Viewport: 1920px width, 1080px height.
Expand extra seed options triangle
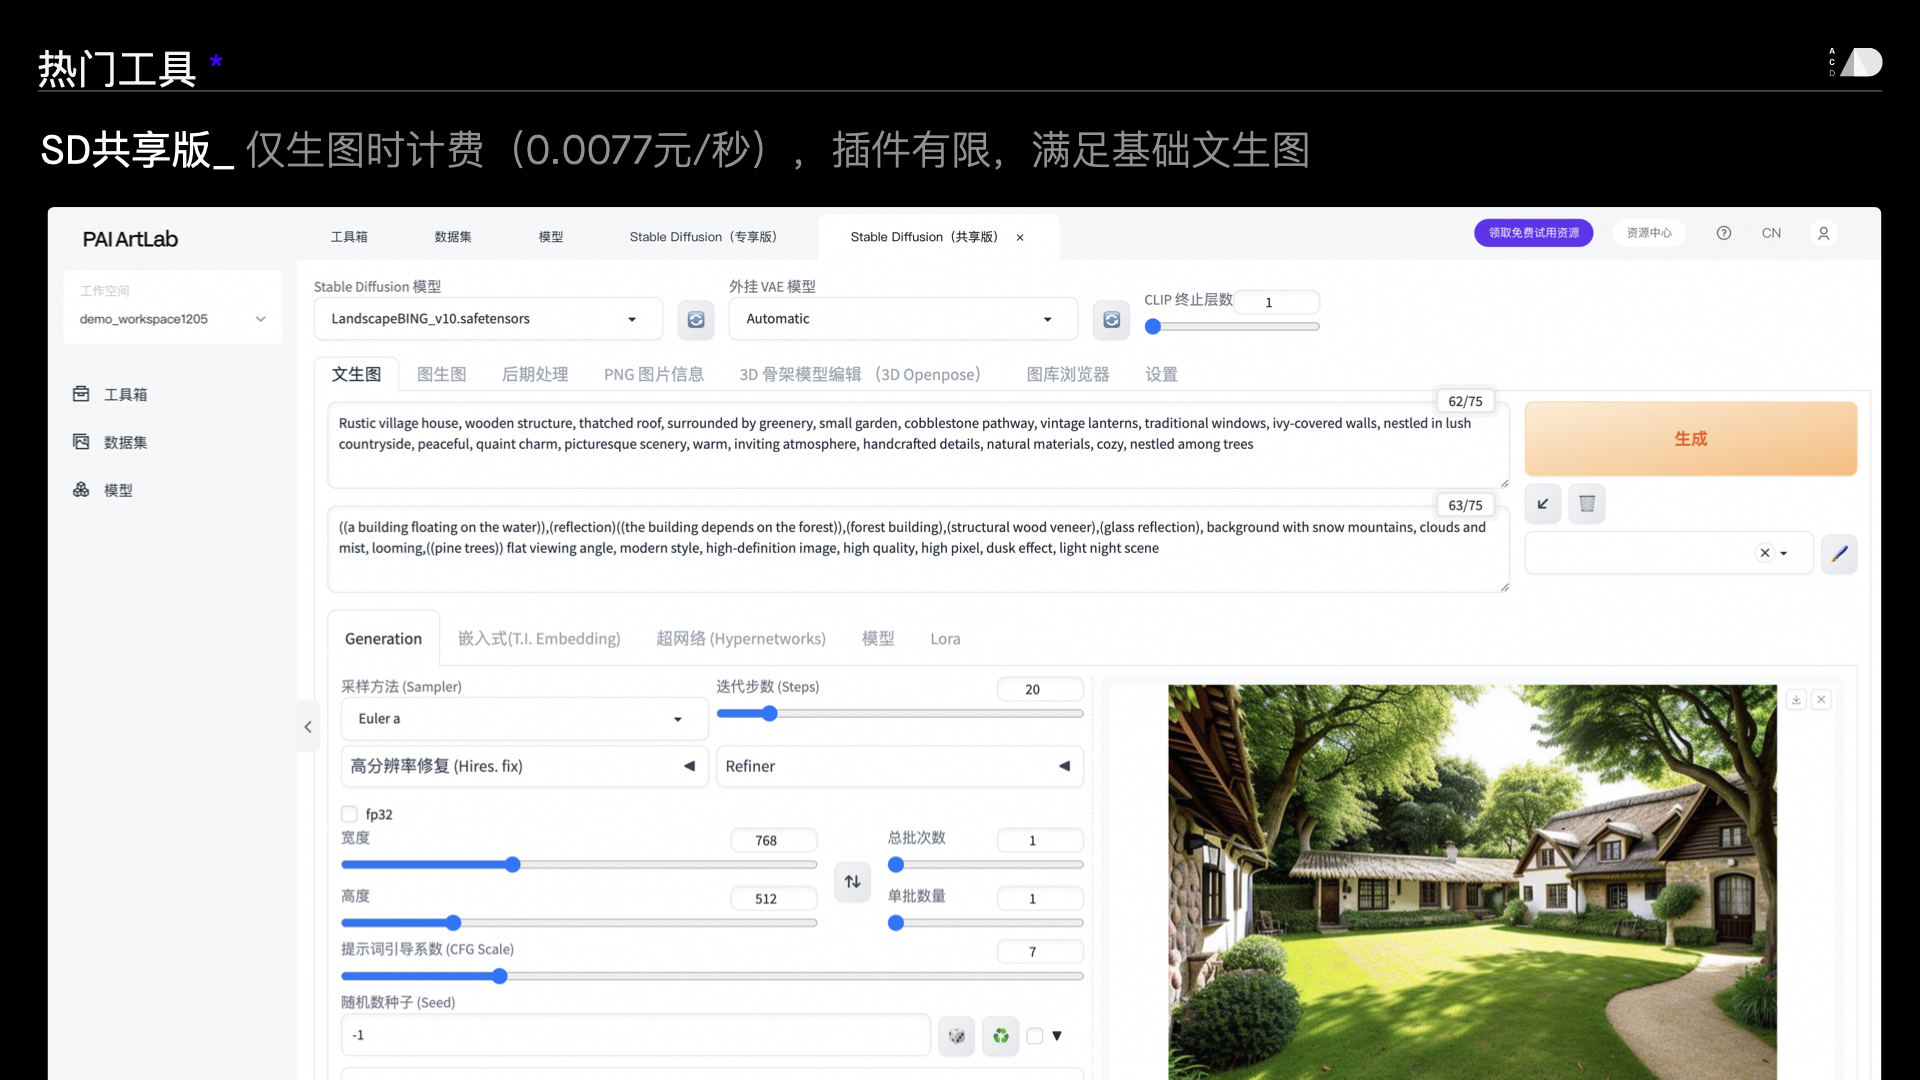pyautogui.click(x=1057, y=1036)
